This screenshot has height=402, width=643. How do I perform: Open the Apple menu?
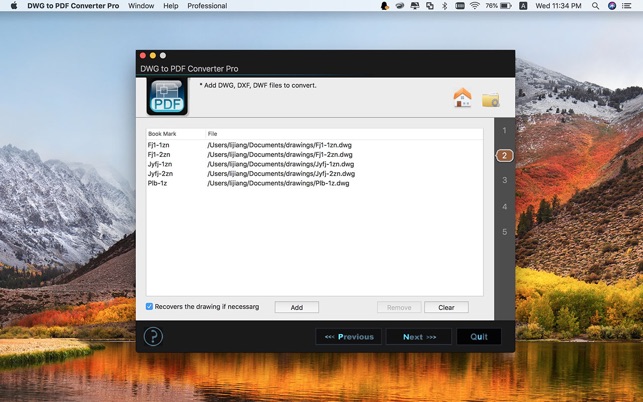(14, 6)
